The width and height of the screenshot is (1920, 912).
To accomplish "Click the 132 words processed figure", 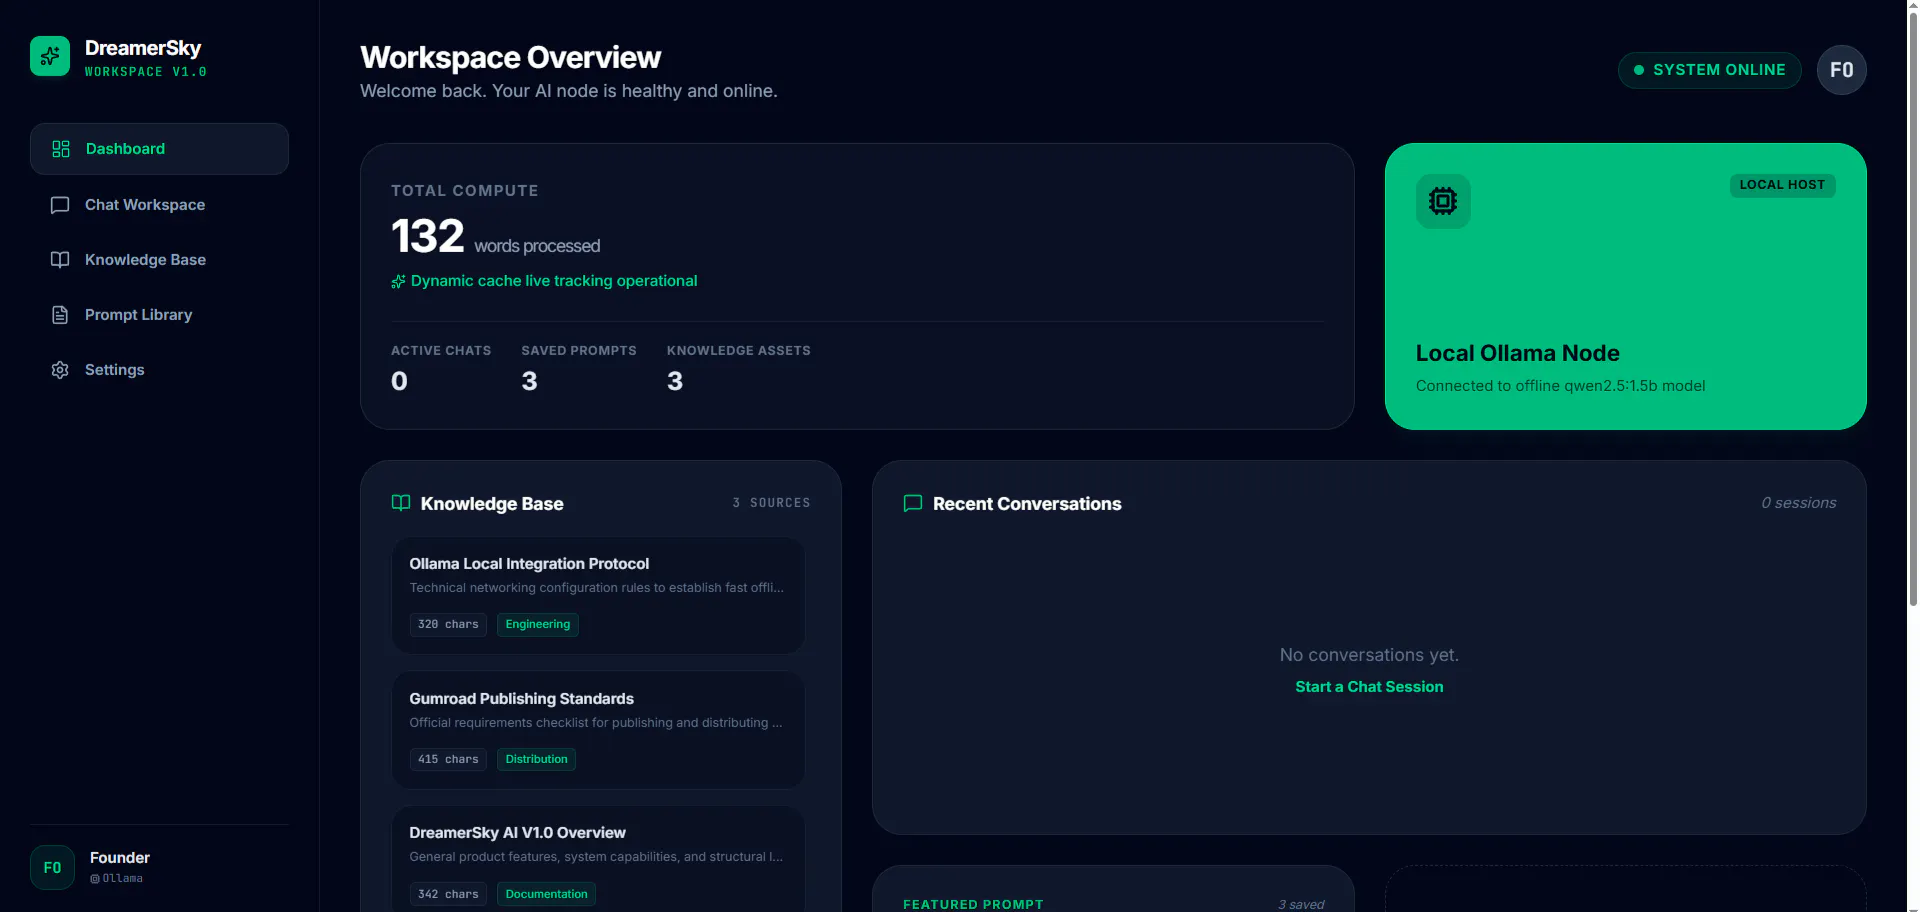I will (495, 237).
